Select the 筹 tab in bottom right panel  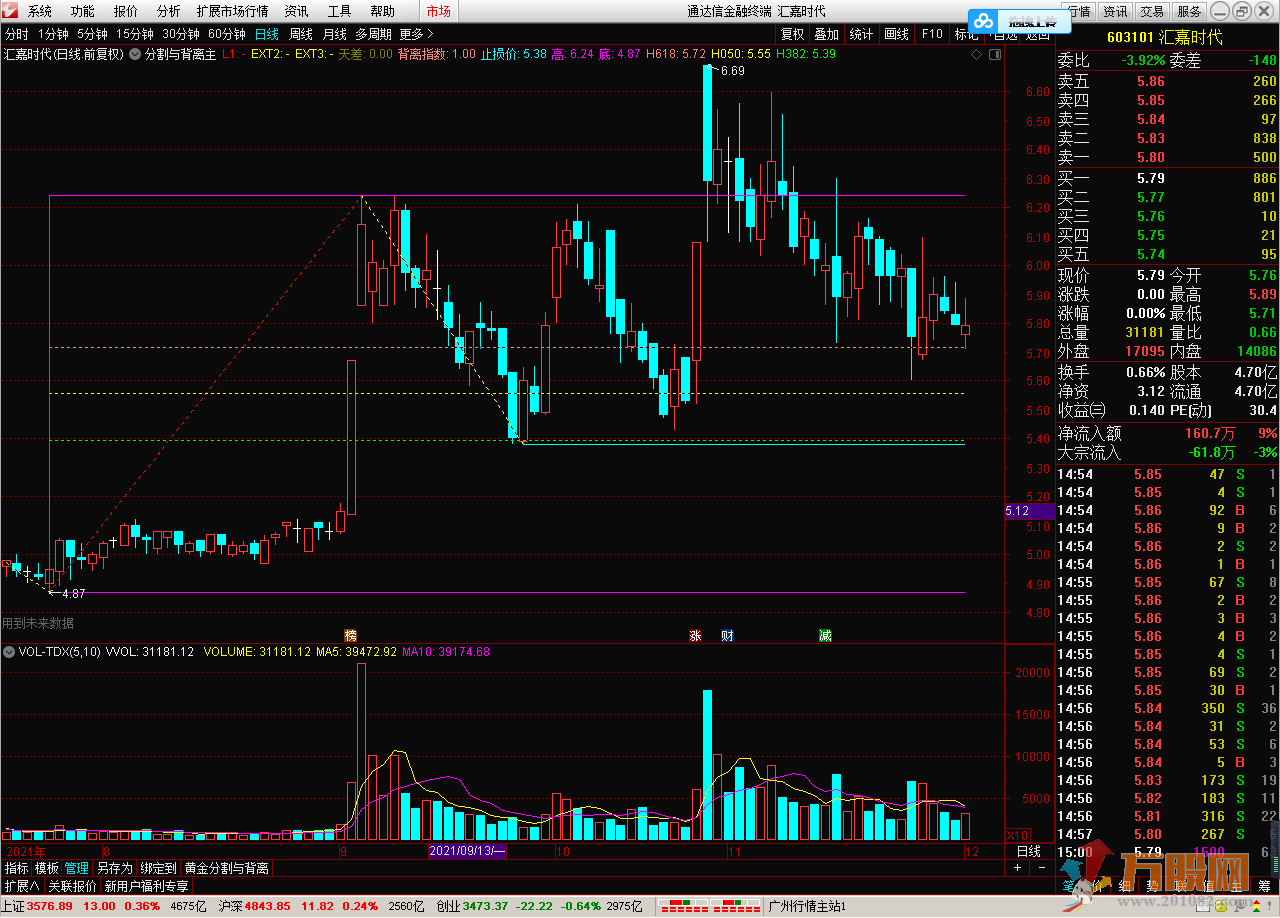click(x=1265, y=886)
